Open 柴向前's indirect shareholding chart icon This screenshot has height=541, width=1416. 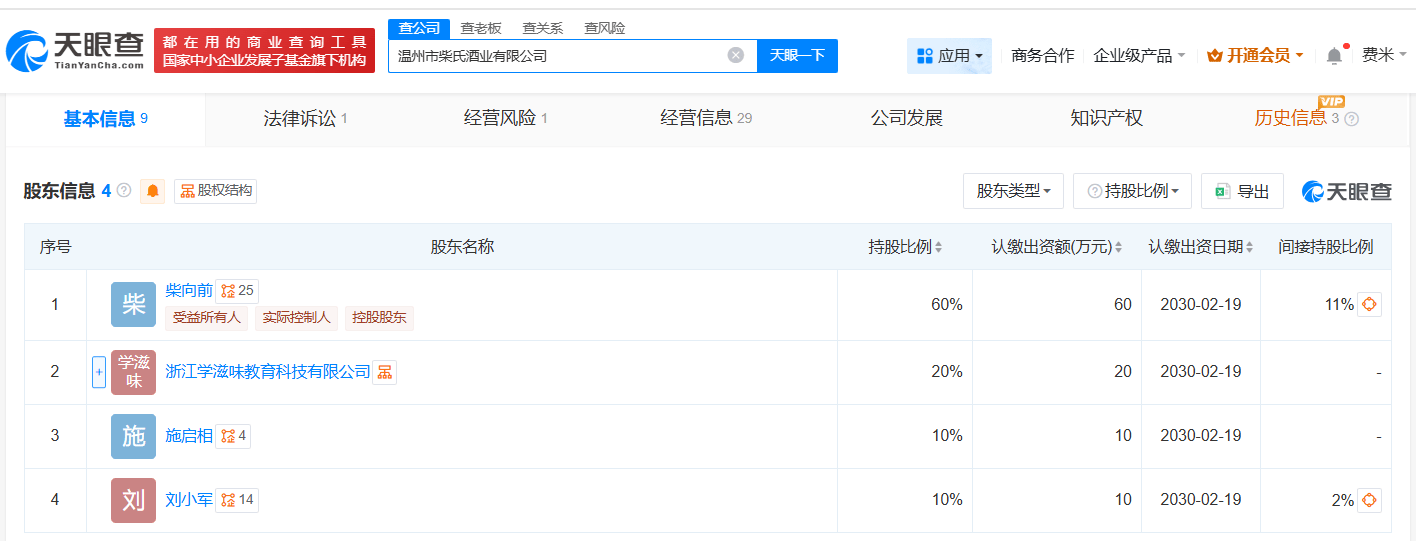pyautogui.click(x=1369, y=304)
